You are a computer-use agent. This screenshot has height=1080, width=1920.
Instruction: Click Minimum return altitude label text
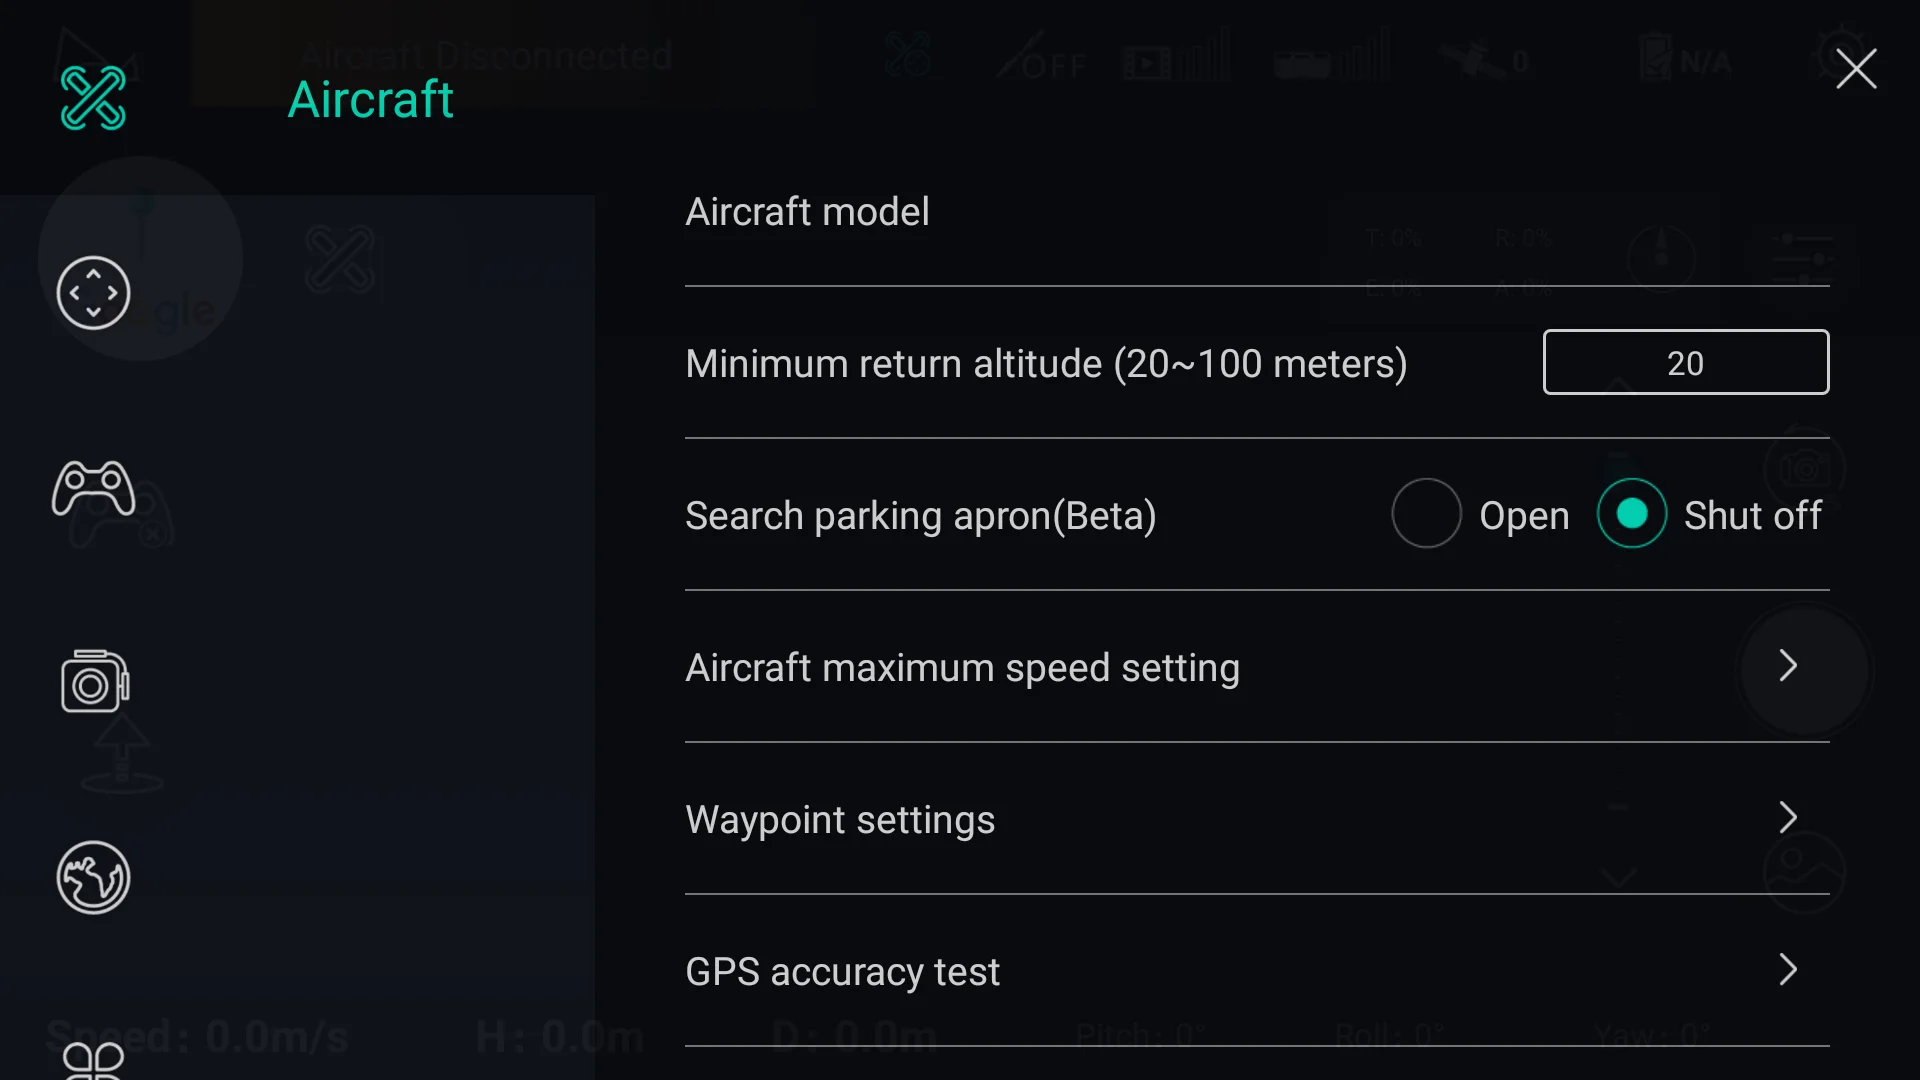pos(1046,364)
